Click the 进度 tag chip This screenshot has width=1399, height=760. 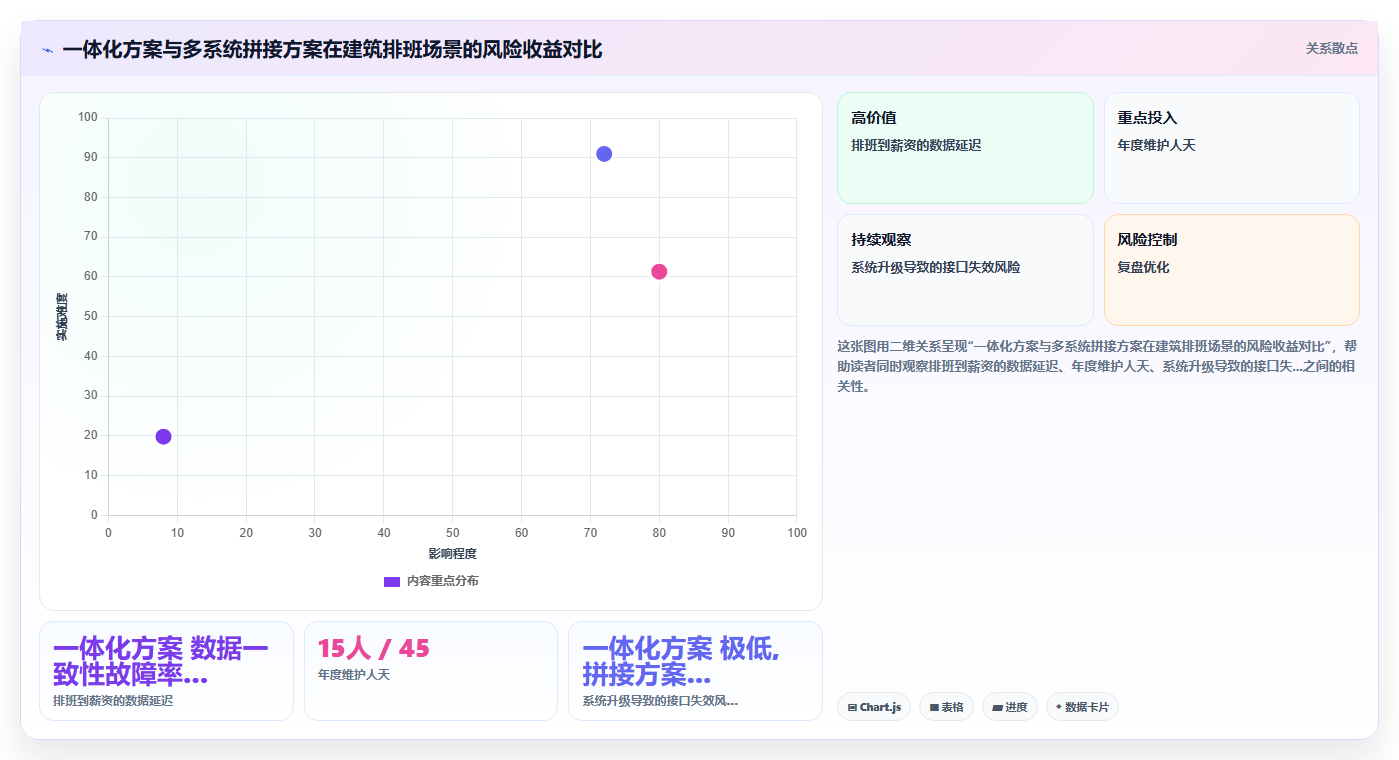(x=1009, y=707)
